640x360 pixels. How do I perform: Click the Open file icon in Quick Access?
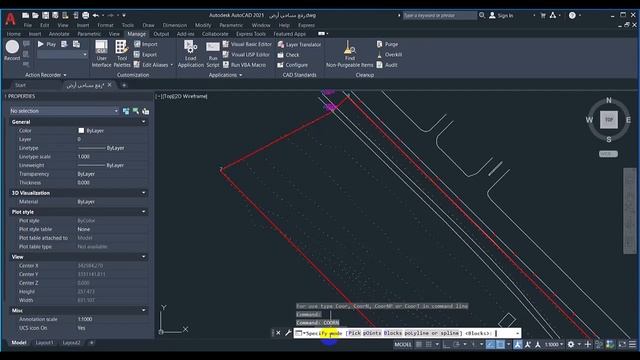pos(35,16)
